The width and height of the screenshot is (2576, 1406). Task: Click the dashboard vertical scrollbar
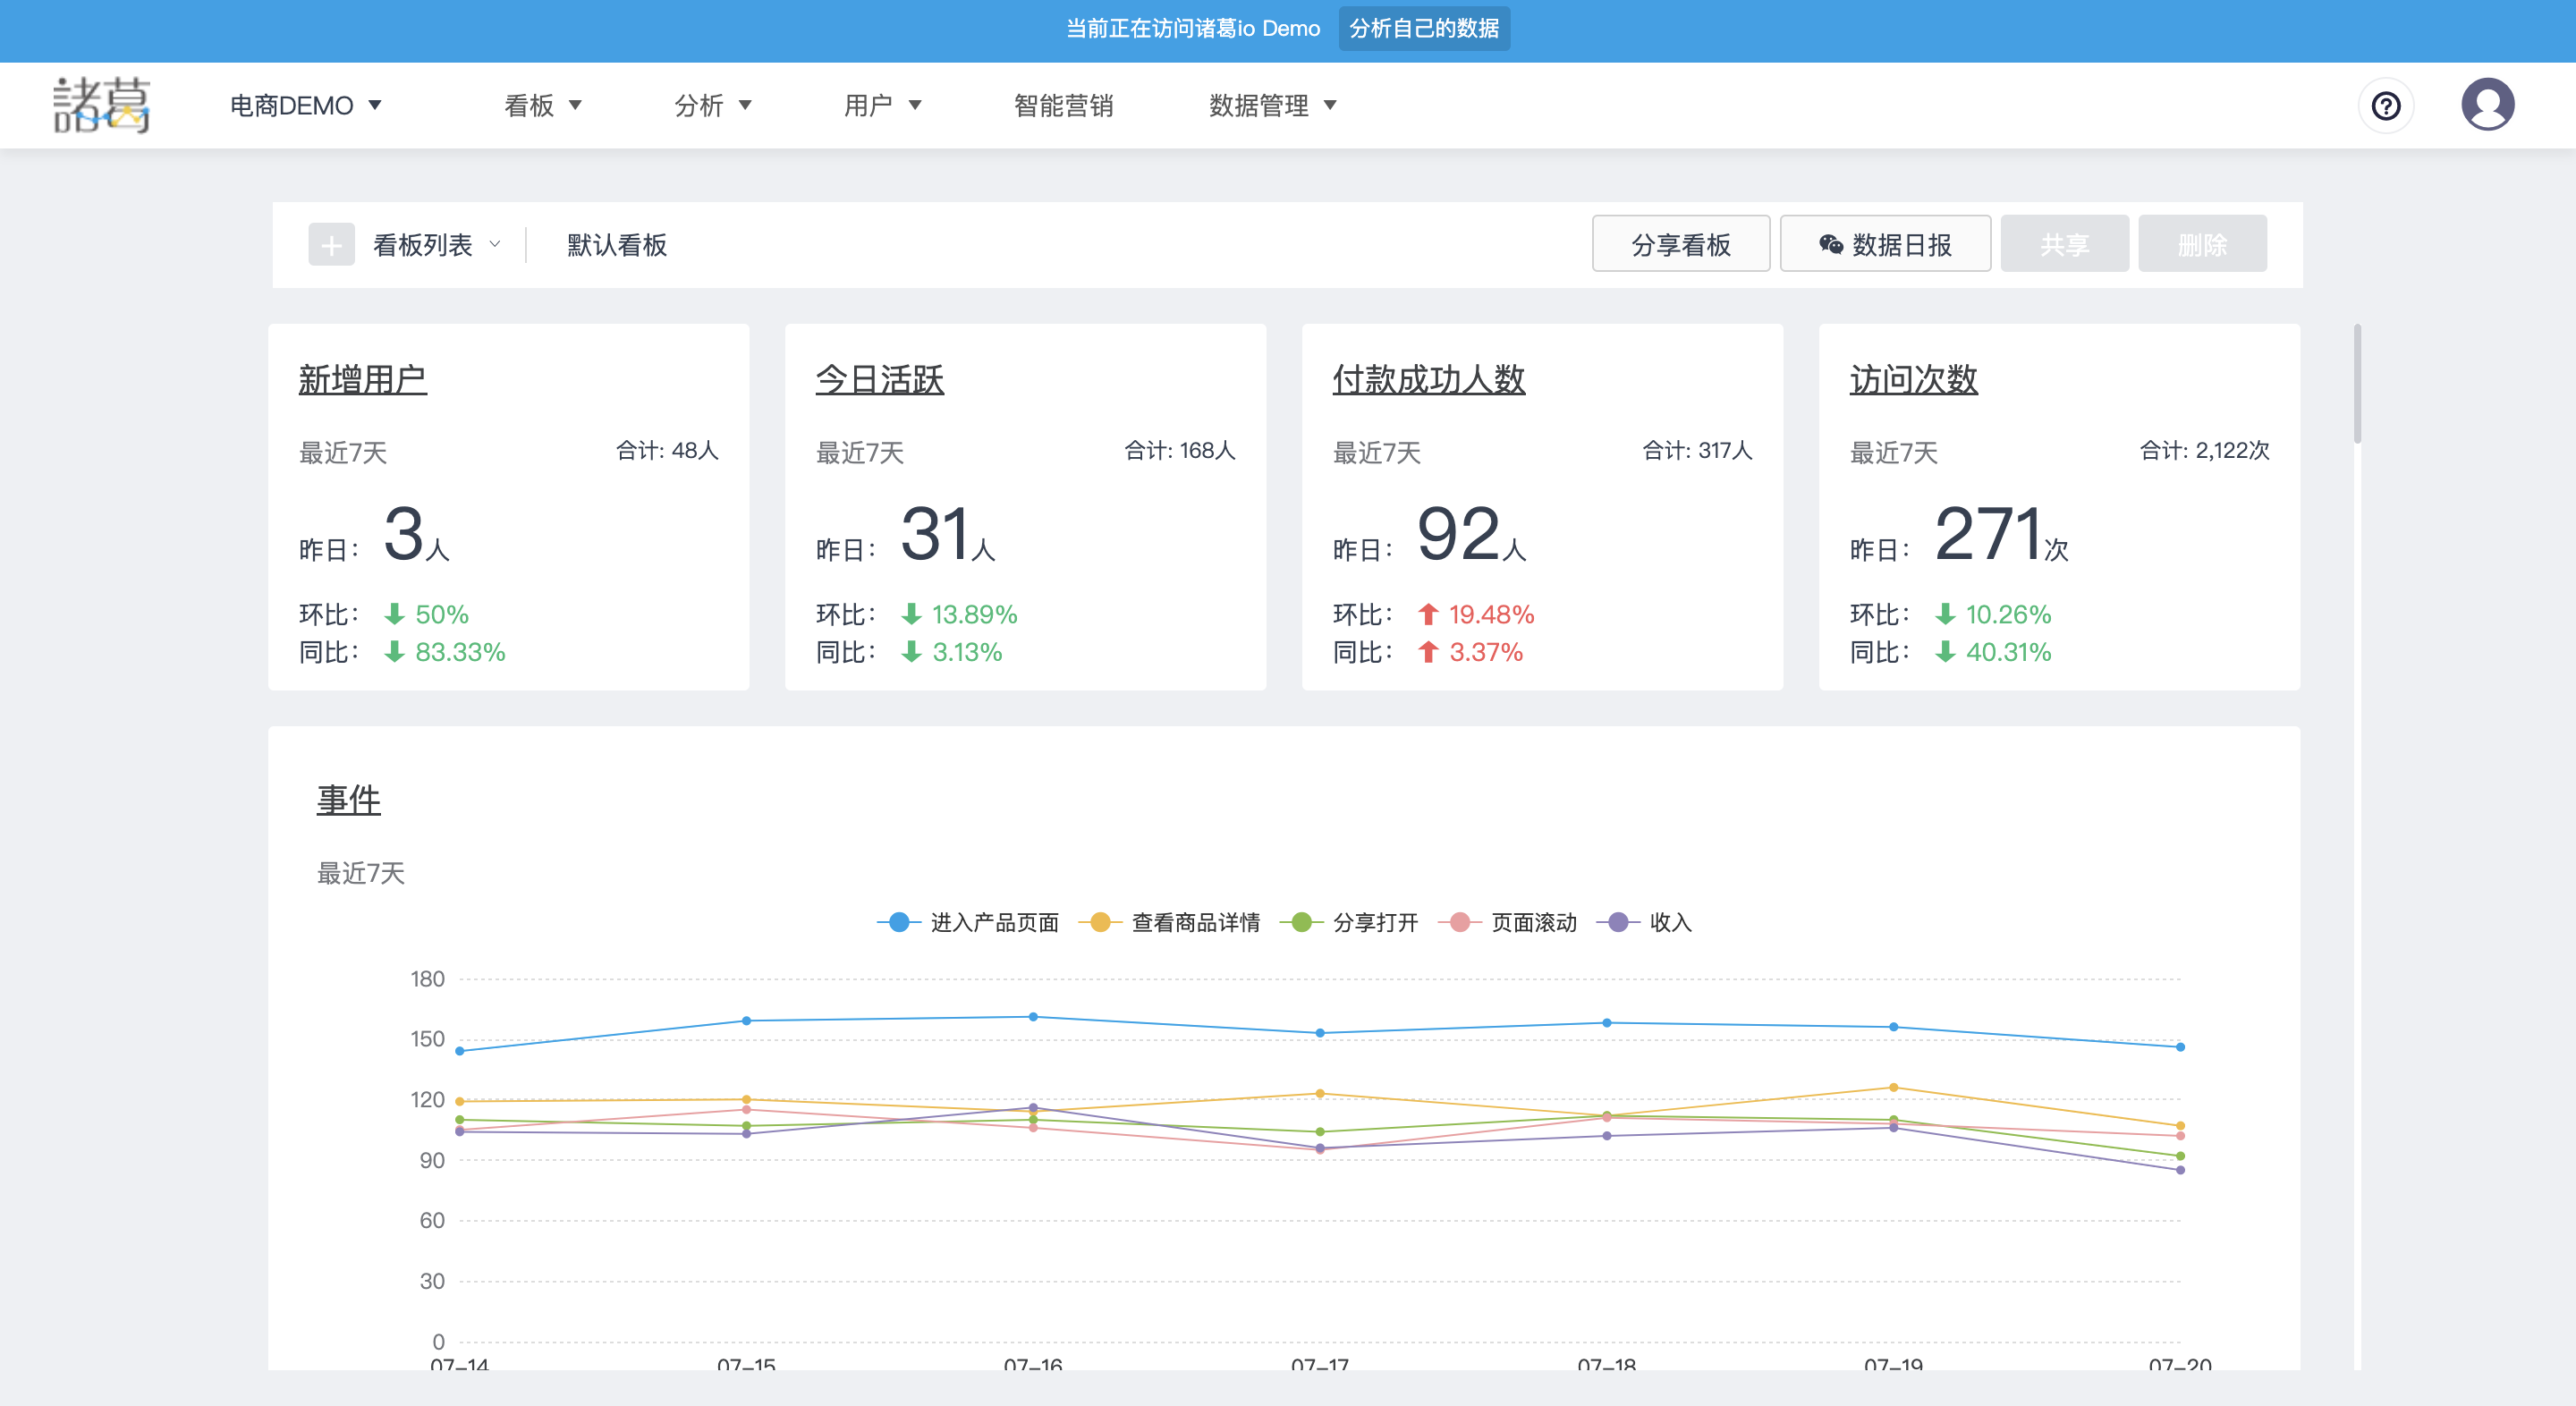[2357, 384]
